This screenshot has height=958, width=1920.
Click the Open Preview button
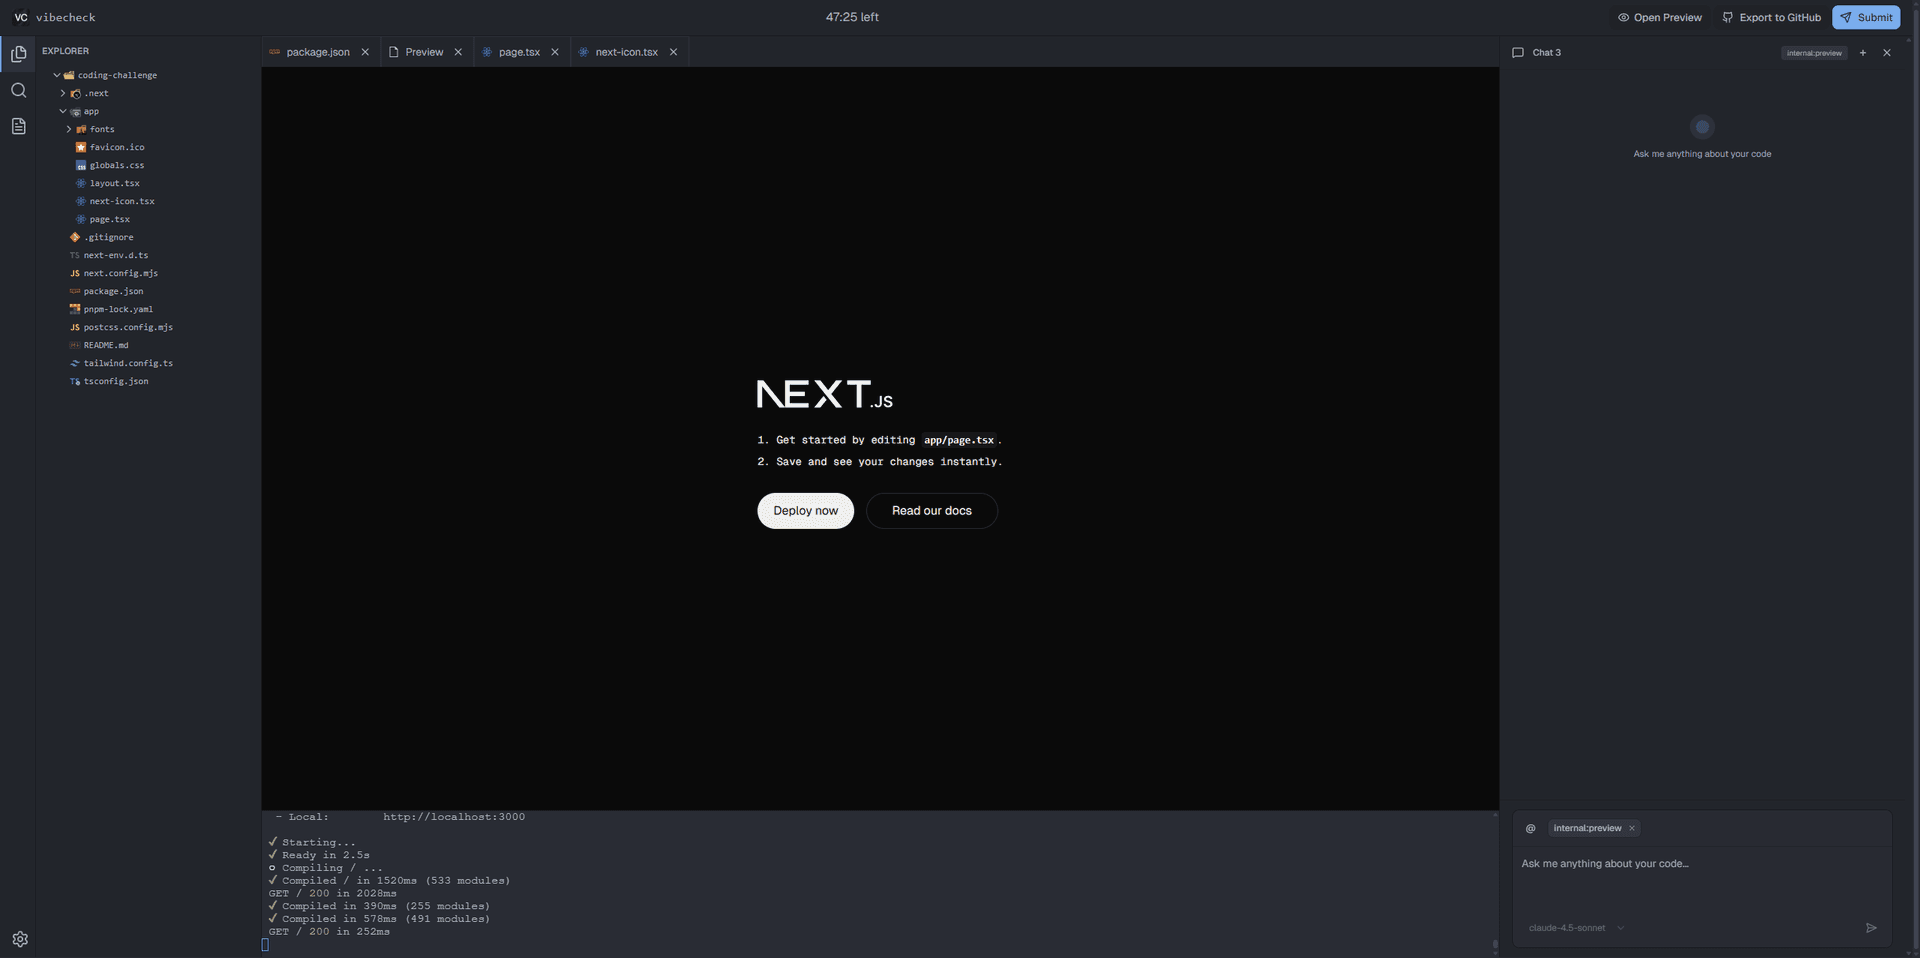[x=1660, y=17]
